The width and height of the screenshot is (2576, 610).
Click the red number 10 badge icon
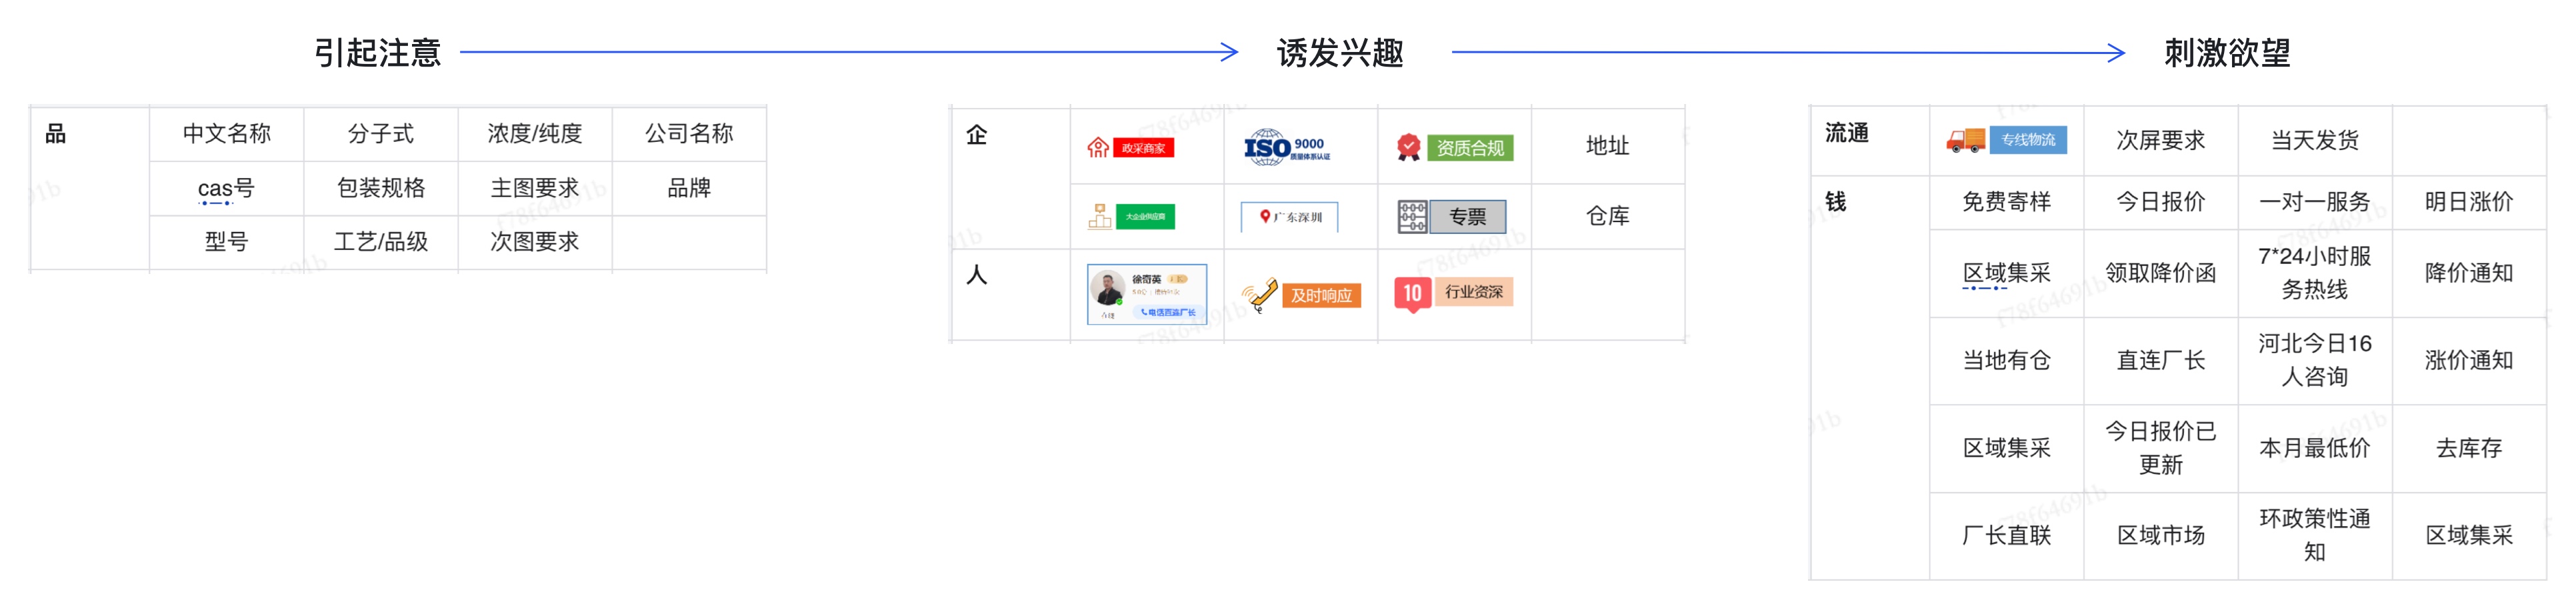pos(1411,293)
